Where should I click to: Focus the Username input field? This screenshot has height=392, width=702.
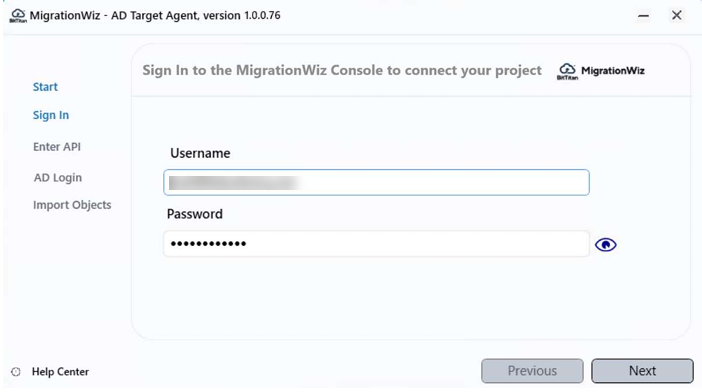377,183
